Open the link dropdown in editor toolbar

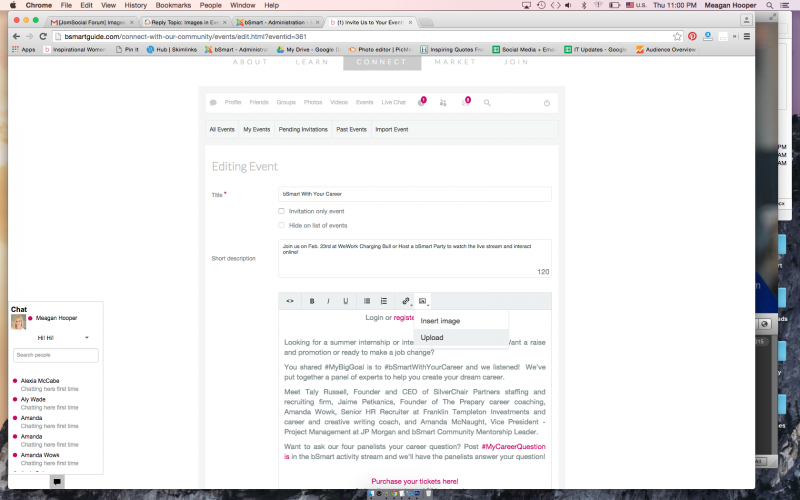[406, 301]
